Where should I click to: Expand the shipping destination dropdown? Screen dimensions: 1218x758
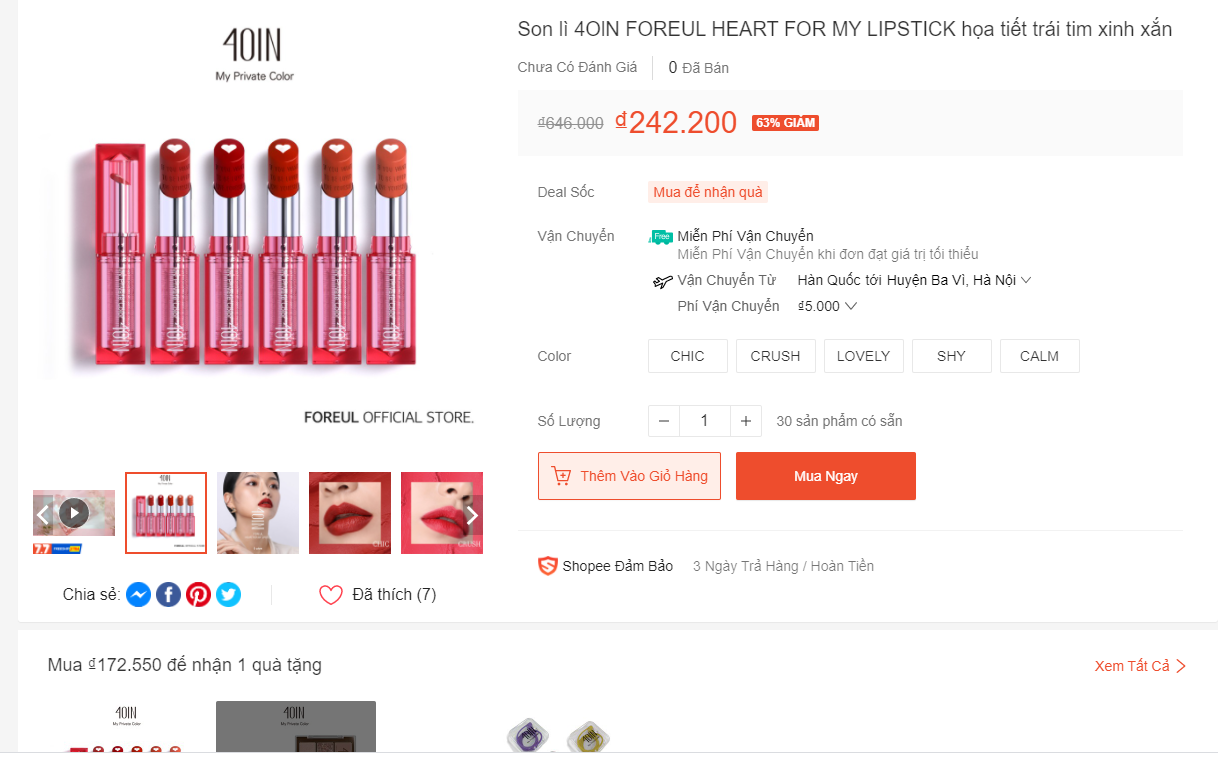coord(1025,281)
